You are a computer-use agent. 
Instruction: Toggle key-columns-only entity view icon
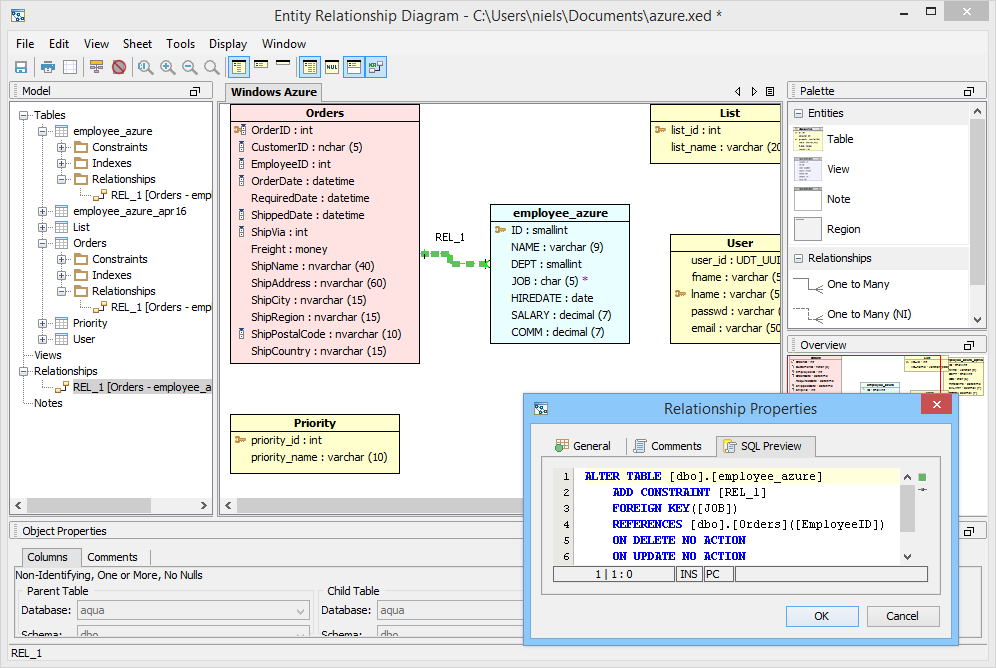tap(261, 64)
